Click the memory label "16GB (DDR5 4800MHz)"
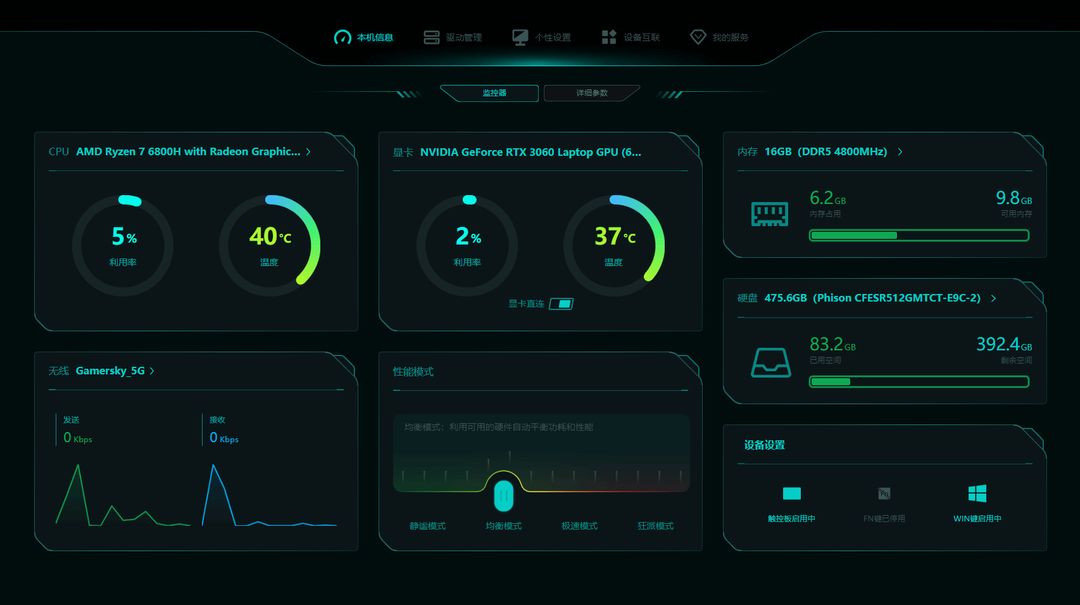This screenshot has height=605, width=1080. (826, 152)
